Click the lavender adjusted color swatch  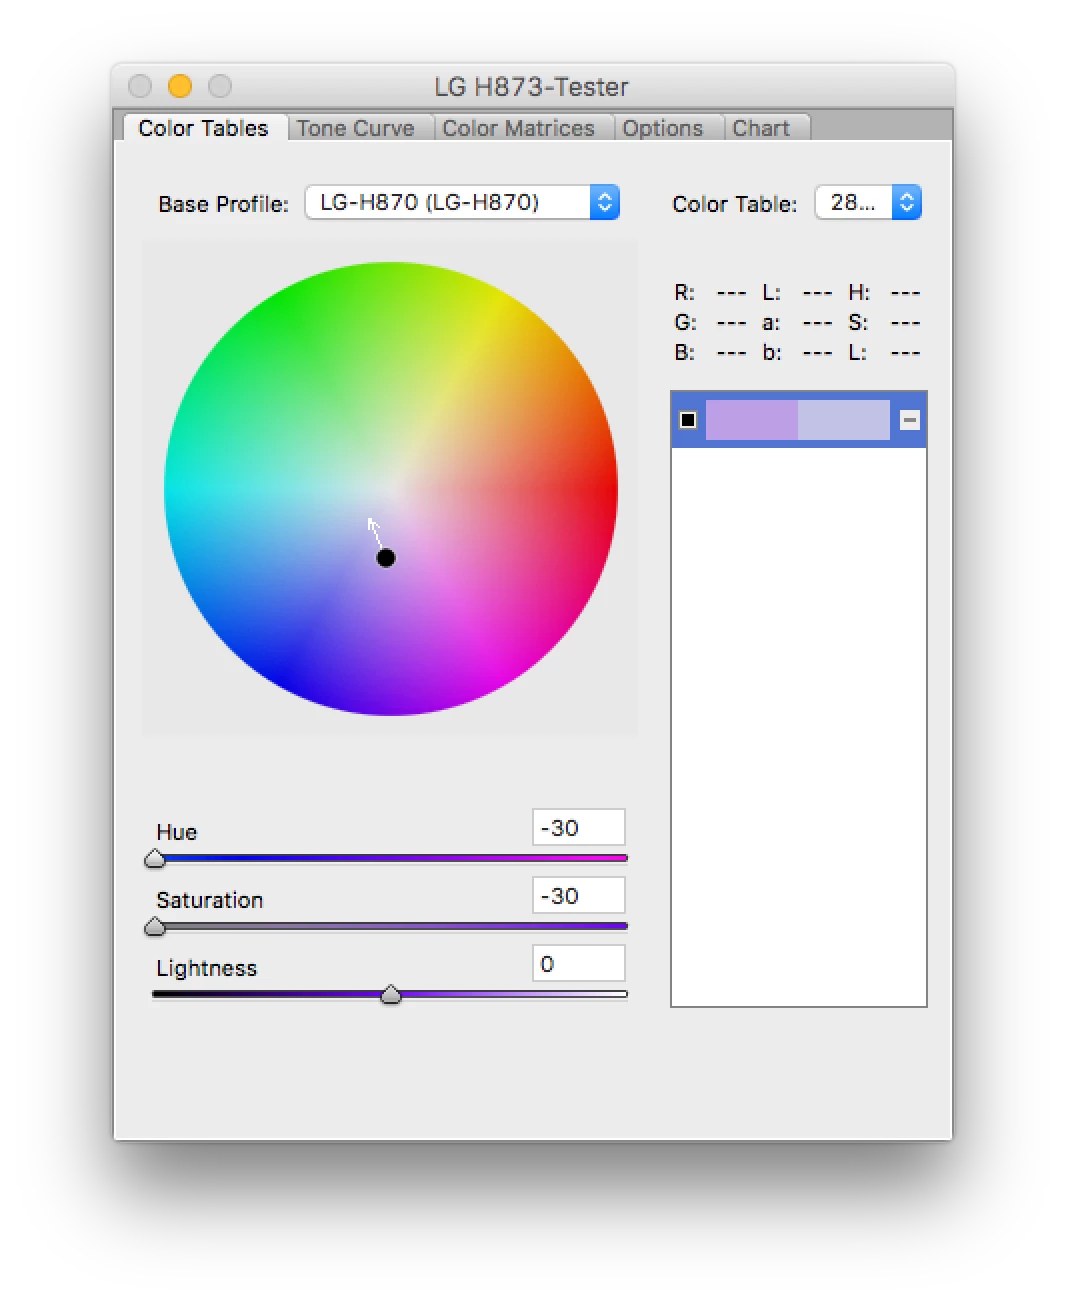[x=844, y=420]
